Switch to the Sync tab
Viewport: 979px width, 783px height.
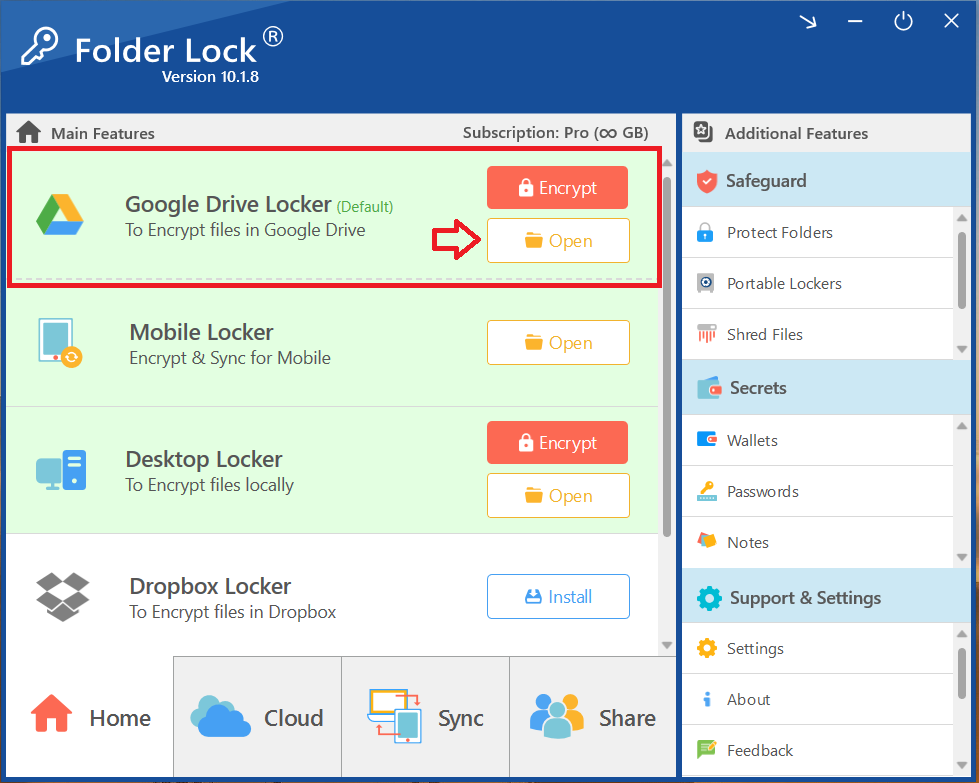click(425, 717)
